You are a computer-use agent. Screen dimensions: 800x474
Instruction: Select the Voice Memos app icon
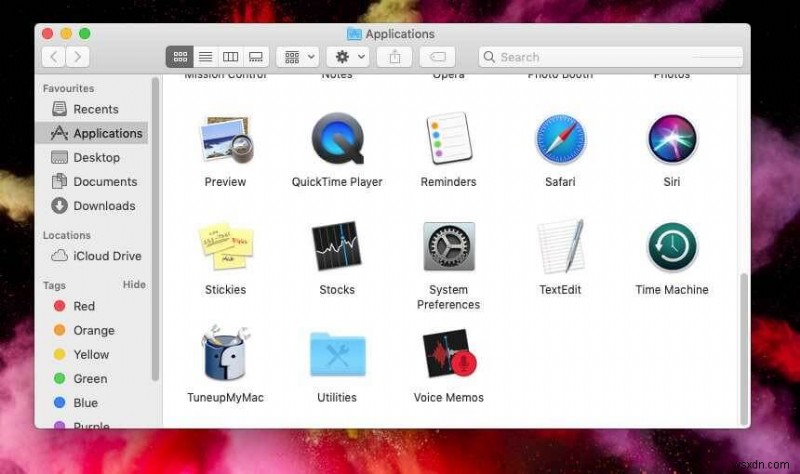click(x=449, y=353)
